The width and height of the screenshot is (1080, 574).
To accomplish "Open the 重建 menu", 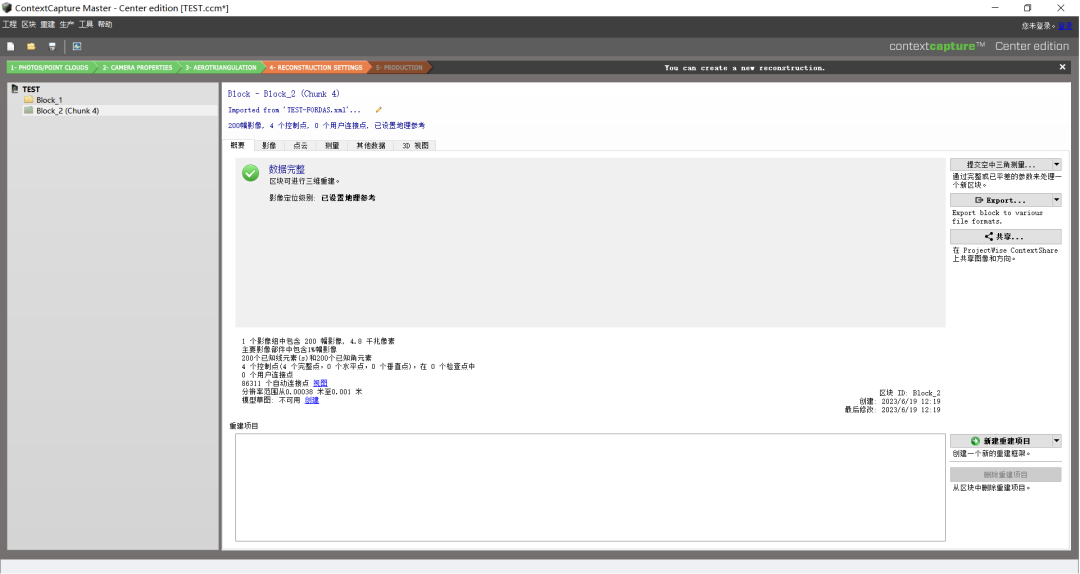I will 48,24.
